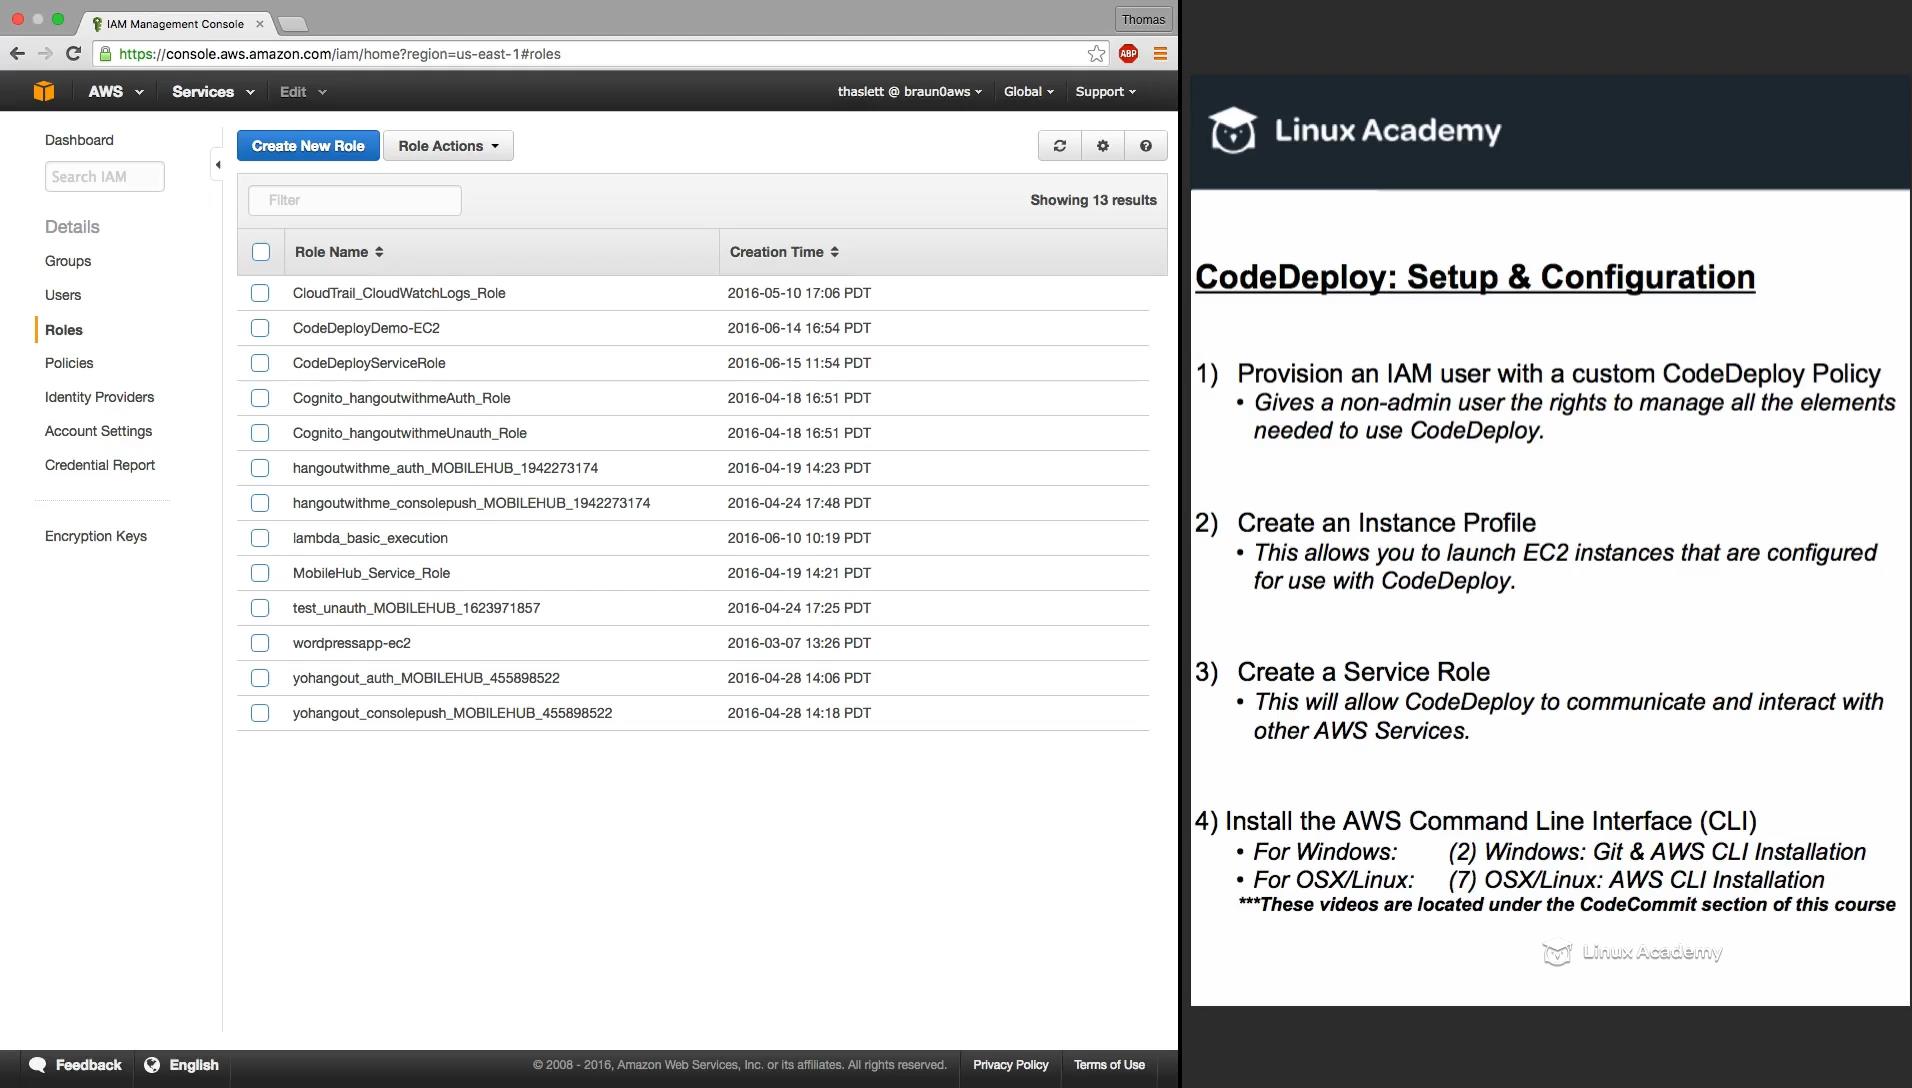Close the IAM Management Console tab
1912x1088 pixels.
[x=260, y=24]
